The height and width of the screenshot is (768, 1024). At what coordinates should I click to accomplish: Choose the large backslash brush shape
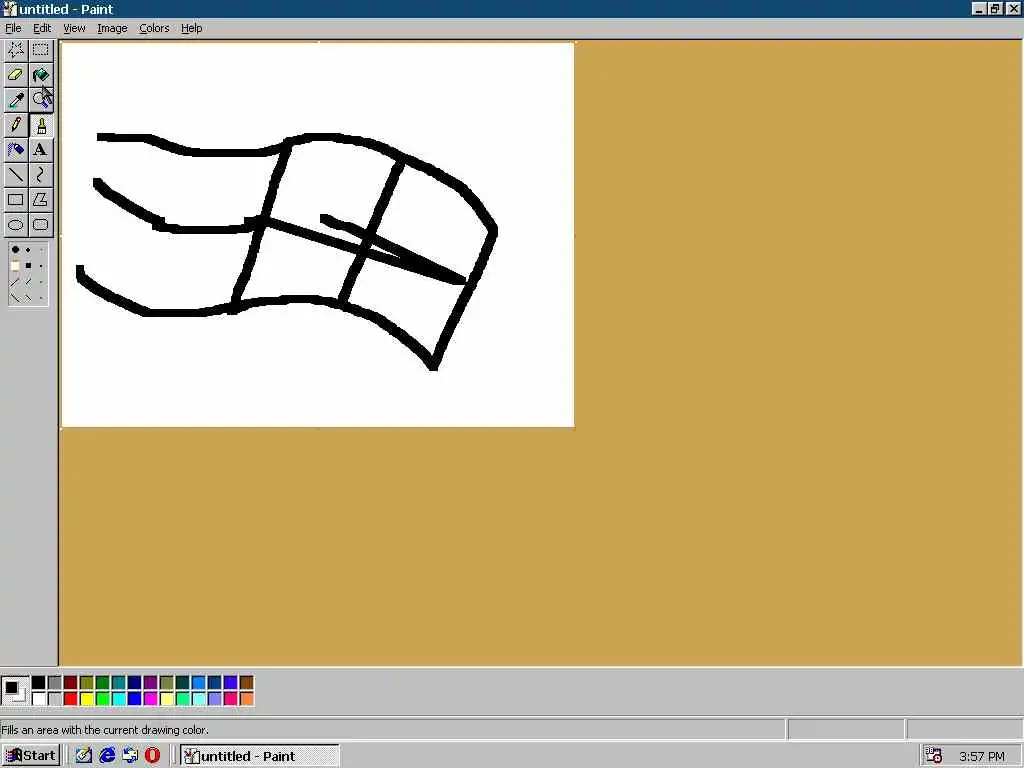click(x=15, y=298)
